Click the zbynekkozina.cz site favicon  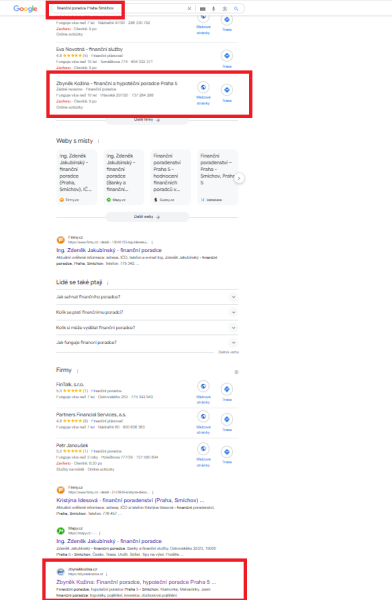click(60, 572)
